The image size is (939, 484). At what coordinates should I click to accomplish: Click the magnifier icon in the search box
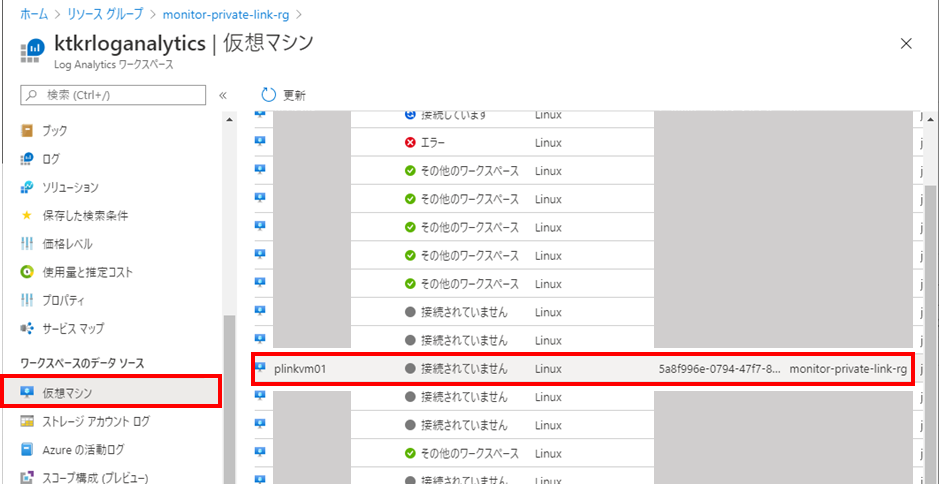[32, 95]
